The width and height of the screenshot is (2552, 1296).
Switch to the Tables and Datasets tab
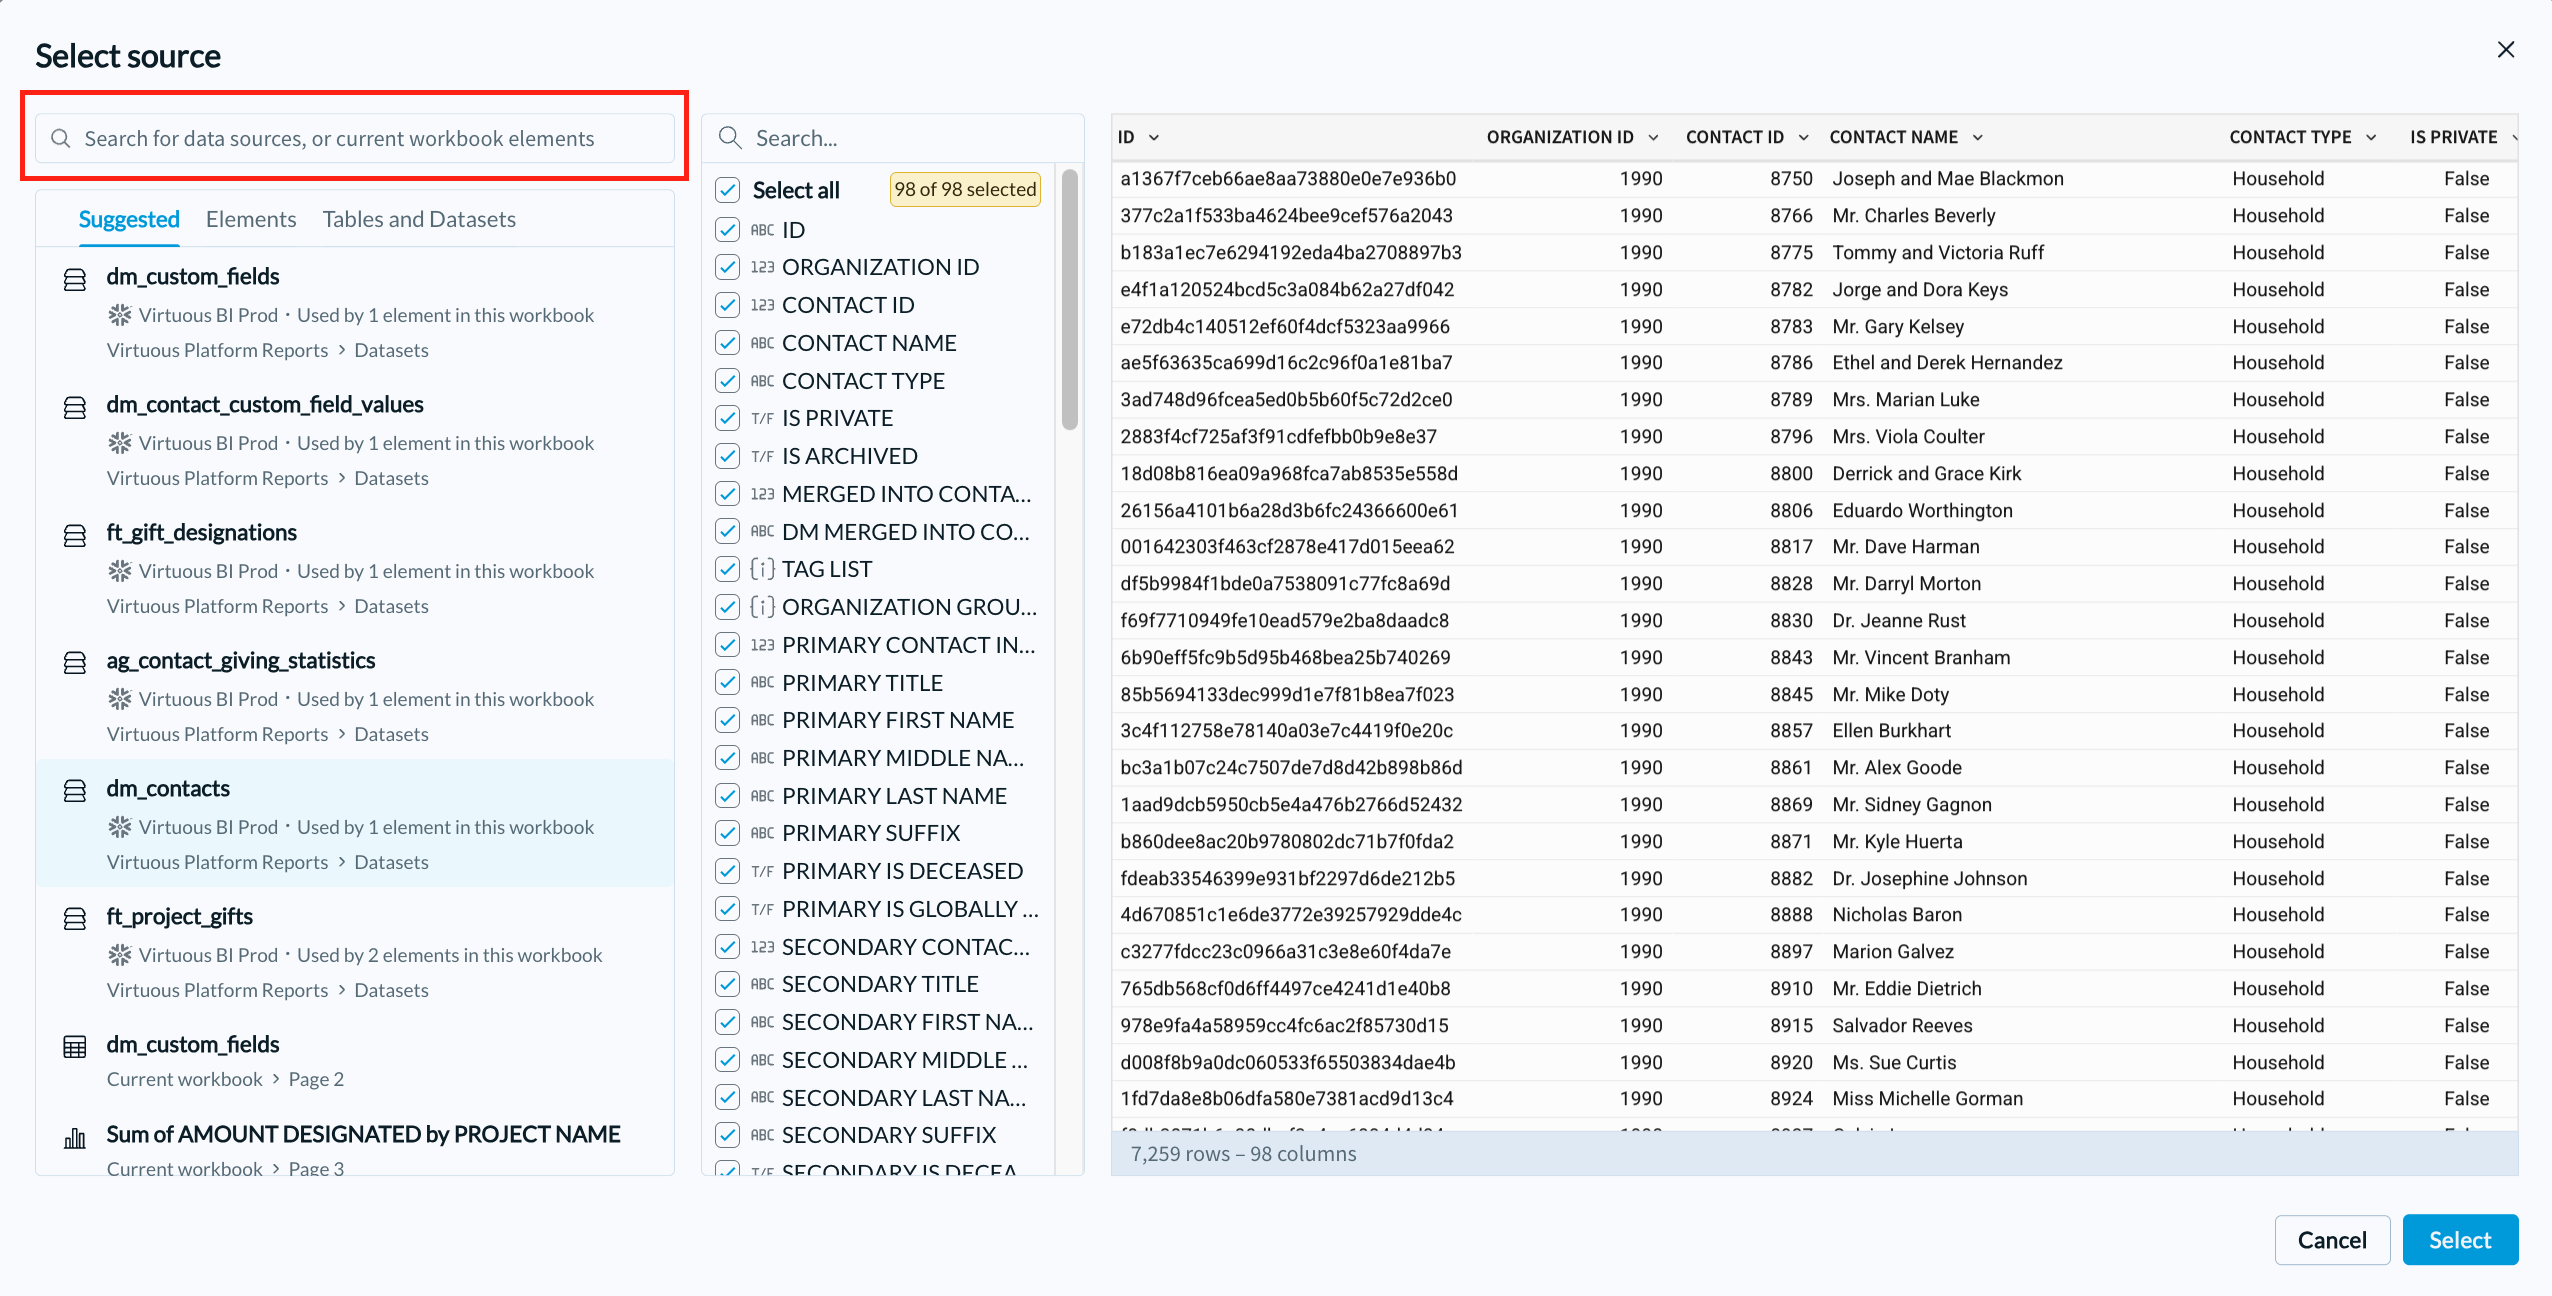tap(419, 219)
